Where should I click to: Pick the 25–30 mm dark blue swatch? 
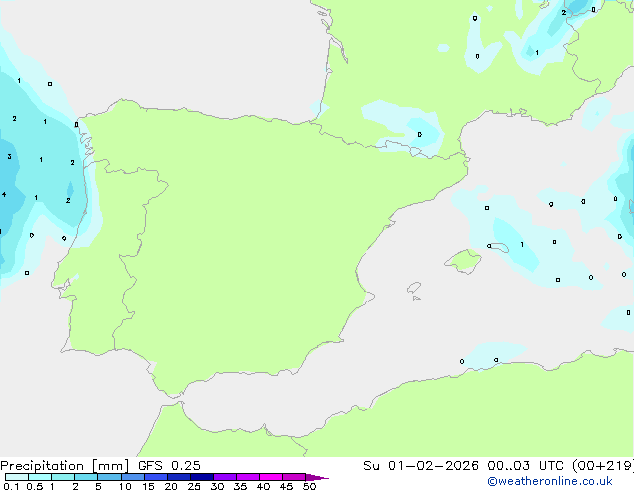(x=202, y=477)
